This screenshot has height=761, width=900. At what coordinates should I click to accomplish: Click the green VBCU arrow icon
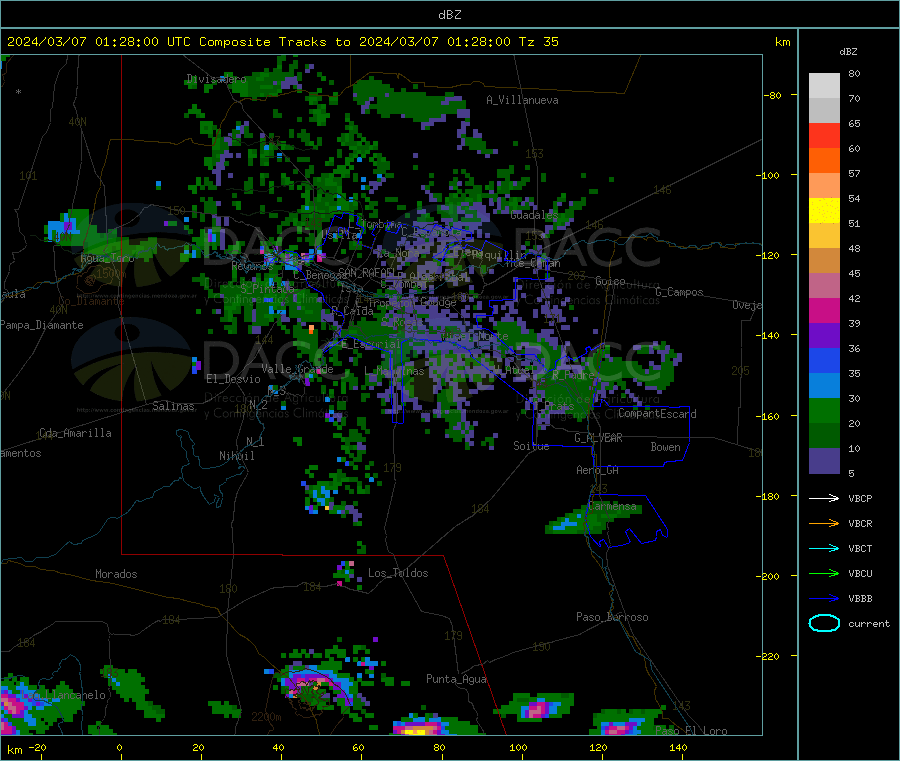pos(824,573)
